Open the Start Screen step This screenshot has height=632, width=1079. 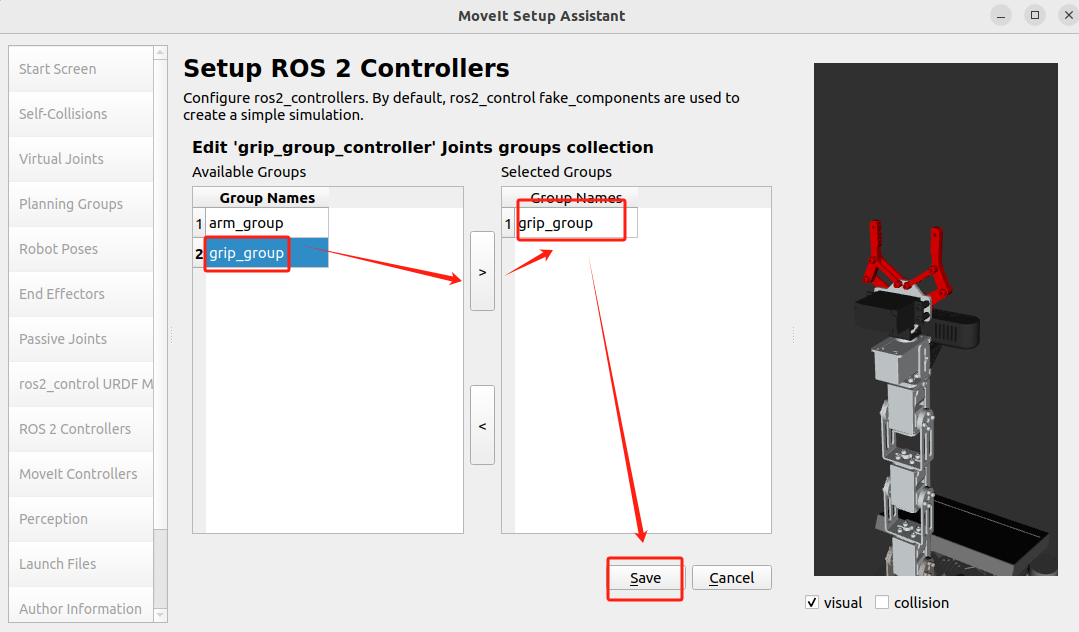pyautogui.click(x=81, y=69)
